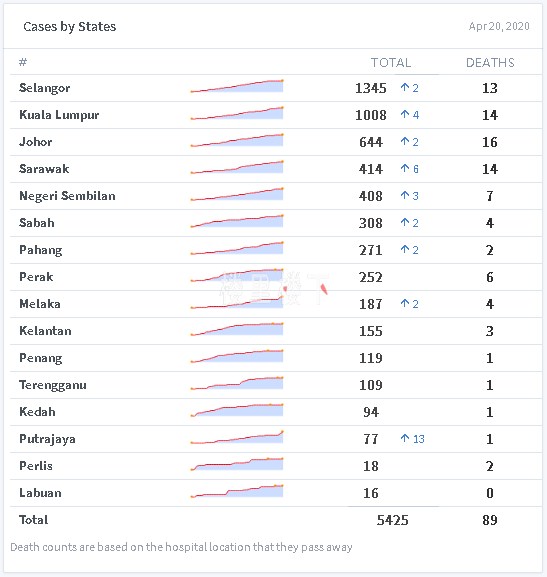
Task: Click the Cases by States heading
Action: [x=70, y=26]
